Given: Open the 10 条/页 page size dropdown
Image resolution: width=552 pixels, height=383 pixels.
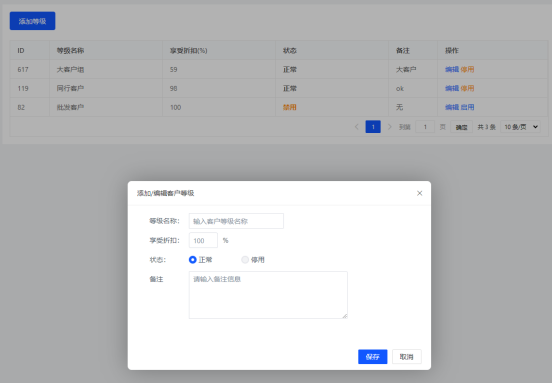Looking at the screenshot, I should point(521,127).
